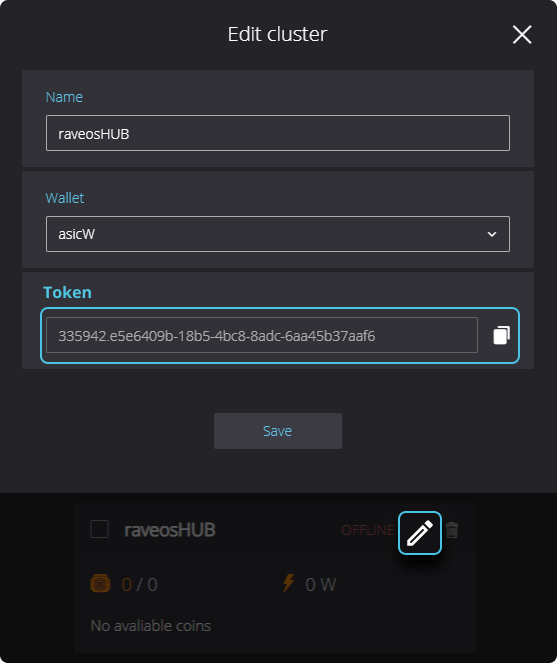Click into the Name field containing raveosHUB
The height and width of the screenshot is (663, 557).
278,133
